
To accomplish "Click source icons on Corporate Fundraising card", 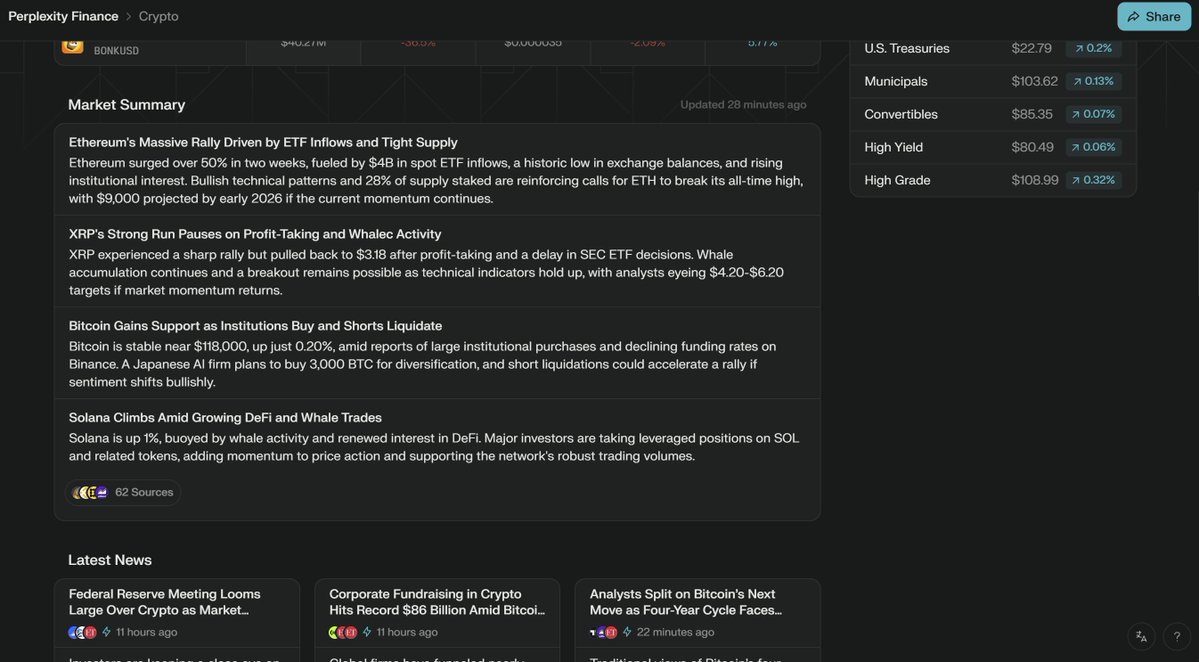I will tap(343, 632).
